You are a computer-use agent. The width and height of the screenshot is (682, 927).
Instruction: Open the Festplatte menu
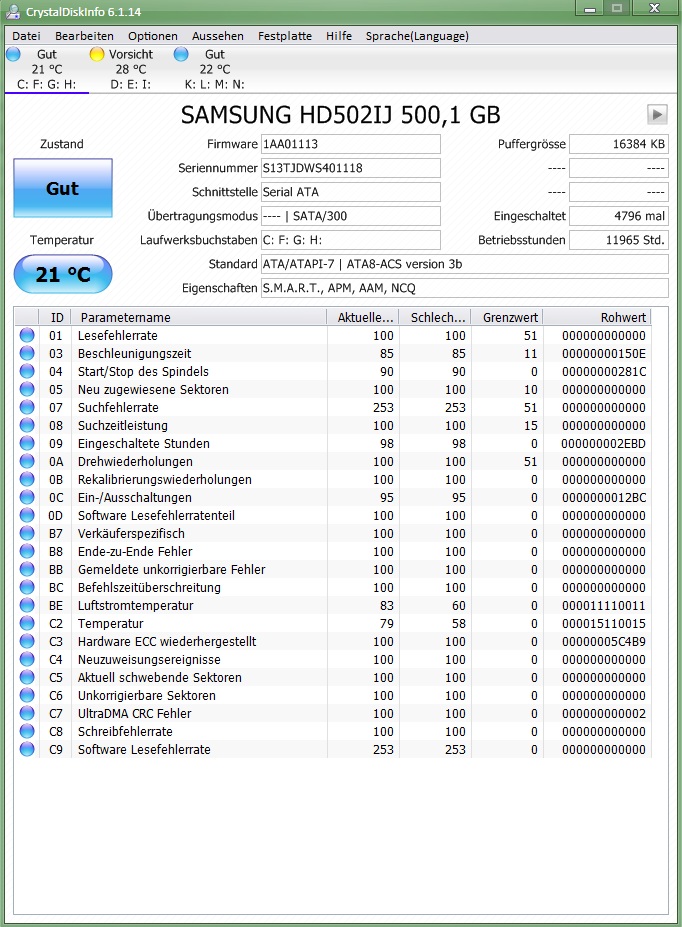point(285,36)
